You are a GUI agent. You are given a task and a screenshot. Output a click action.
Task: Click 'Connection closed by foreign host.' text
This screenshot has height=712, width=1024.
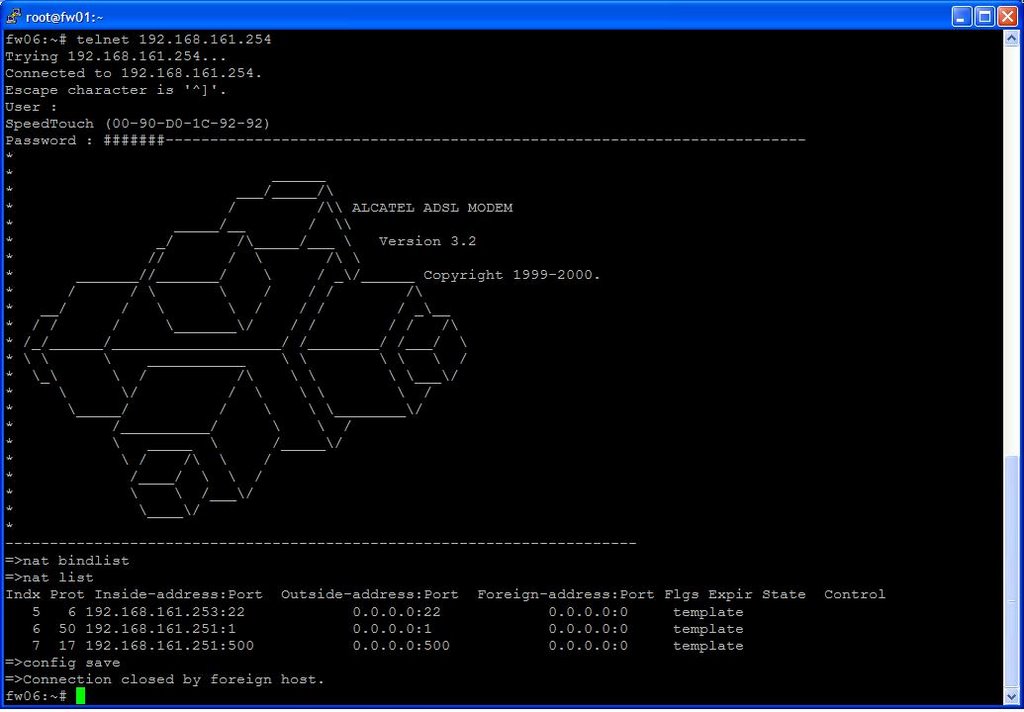coord(174,679)
